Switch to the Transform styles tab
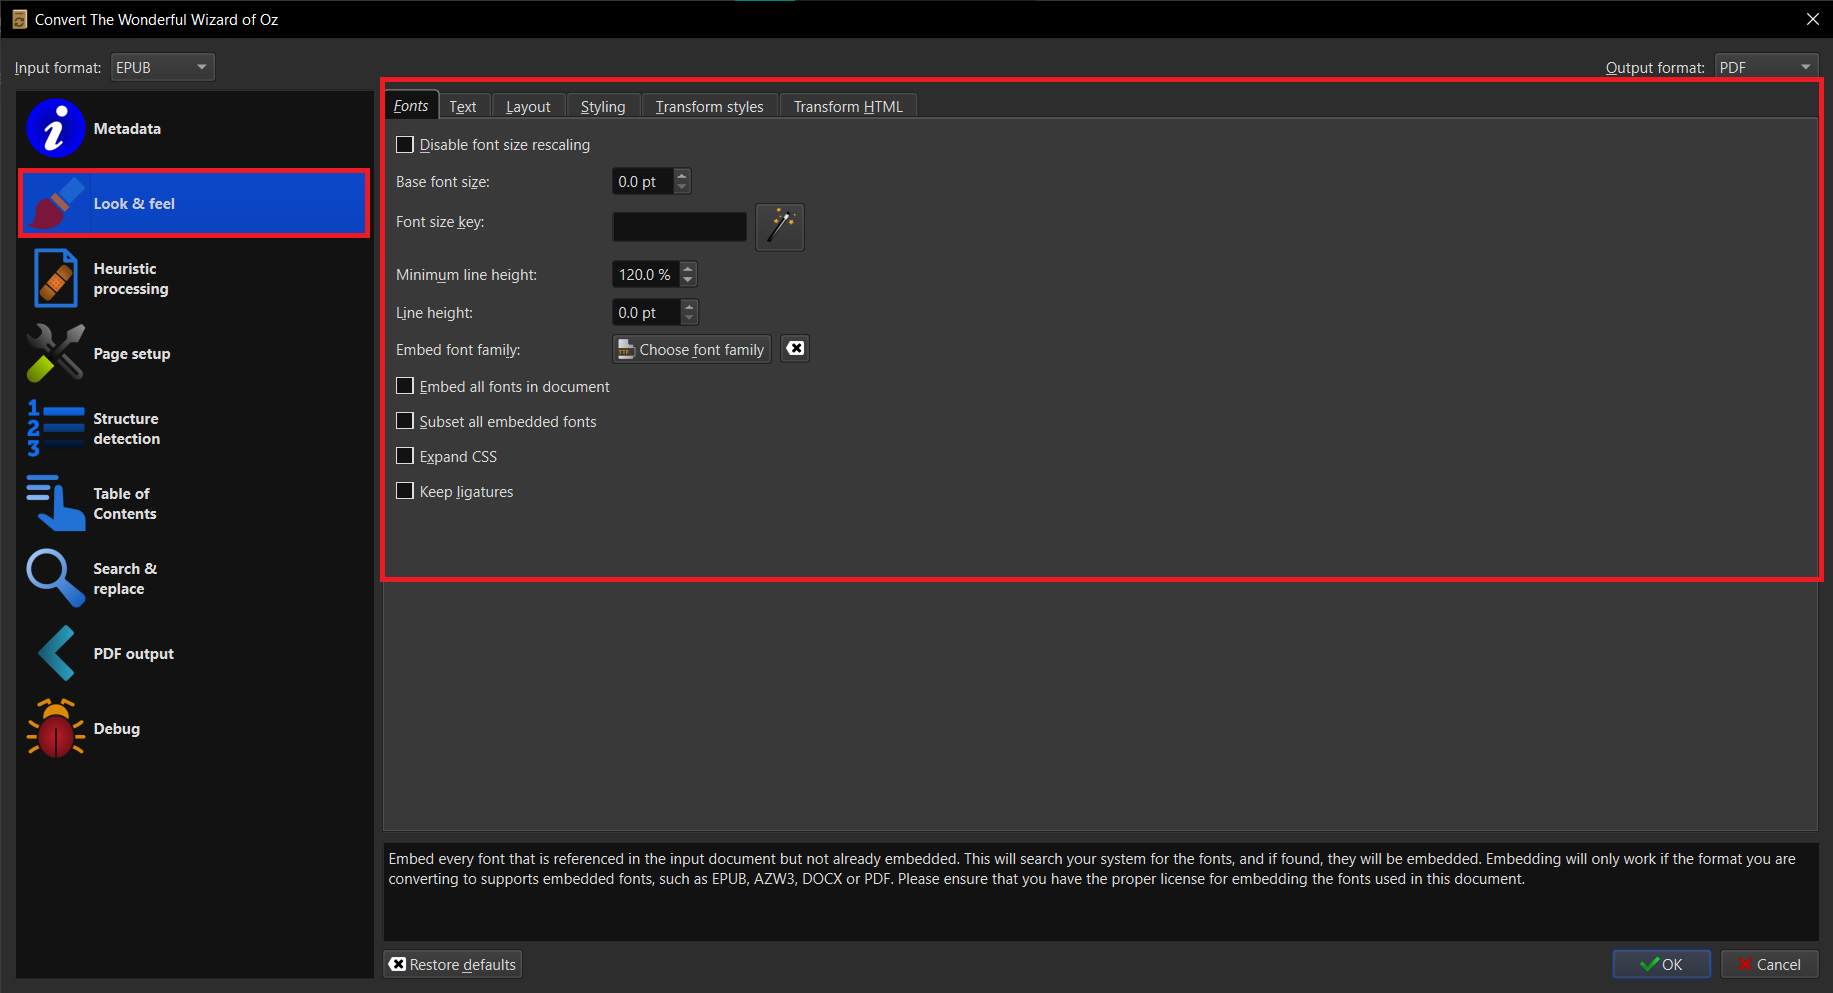 click(710, 107)
